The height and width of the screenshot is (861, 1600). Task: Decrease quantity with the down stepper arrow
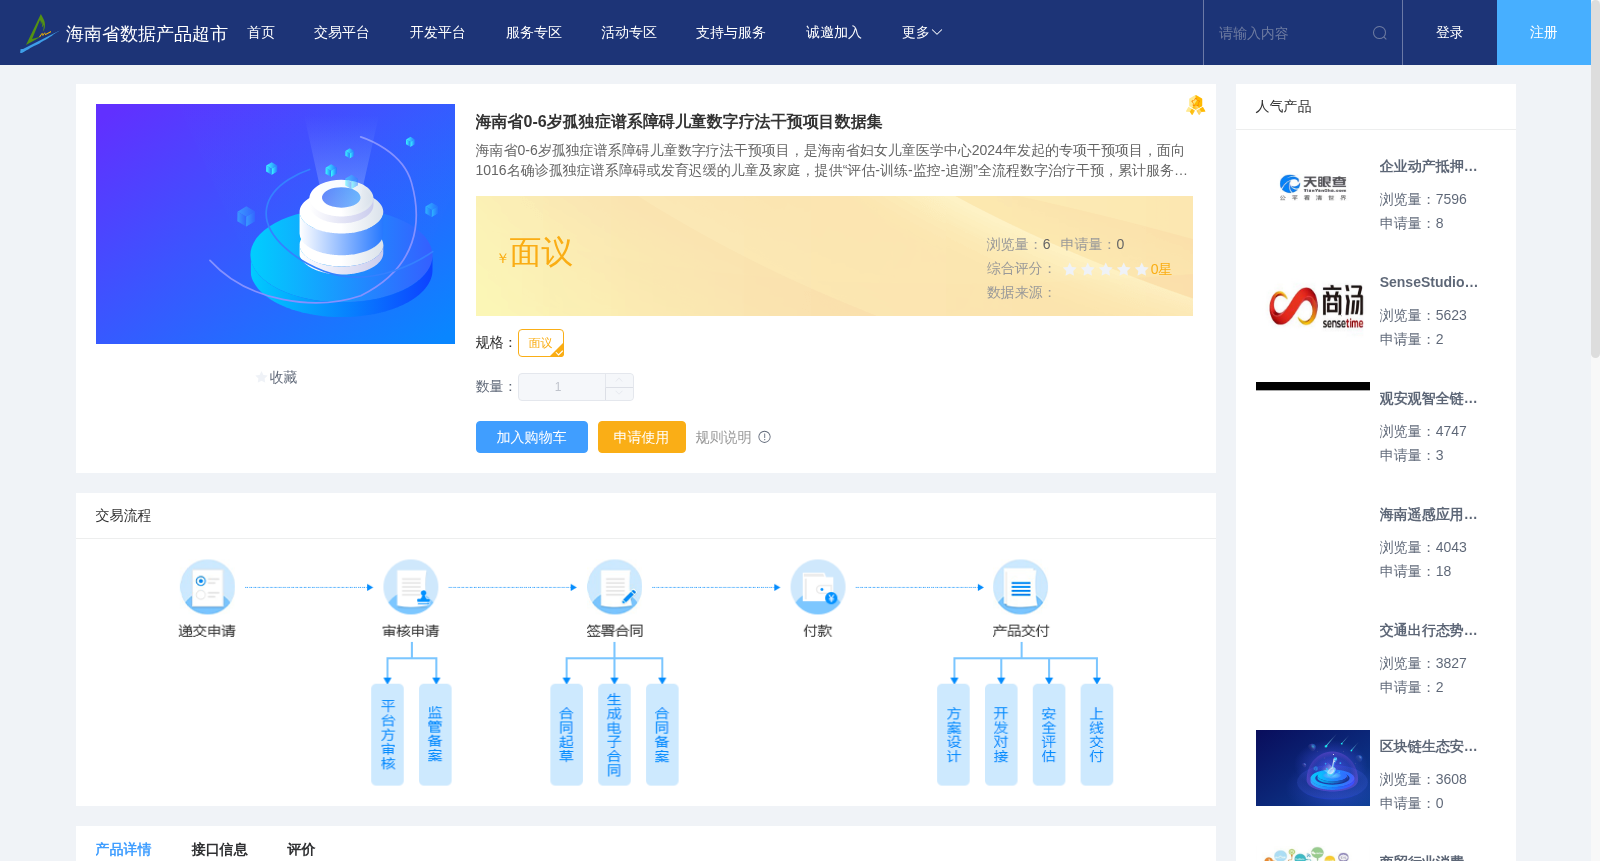coord(620,393)
